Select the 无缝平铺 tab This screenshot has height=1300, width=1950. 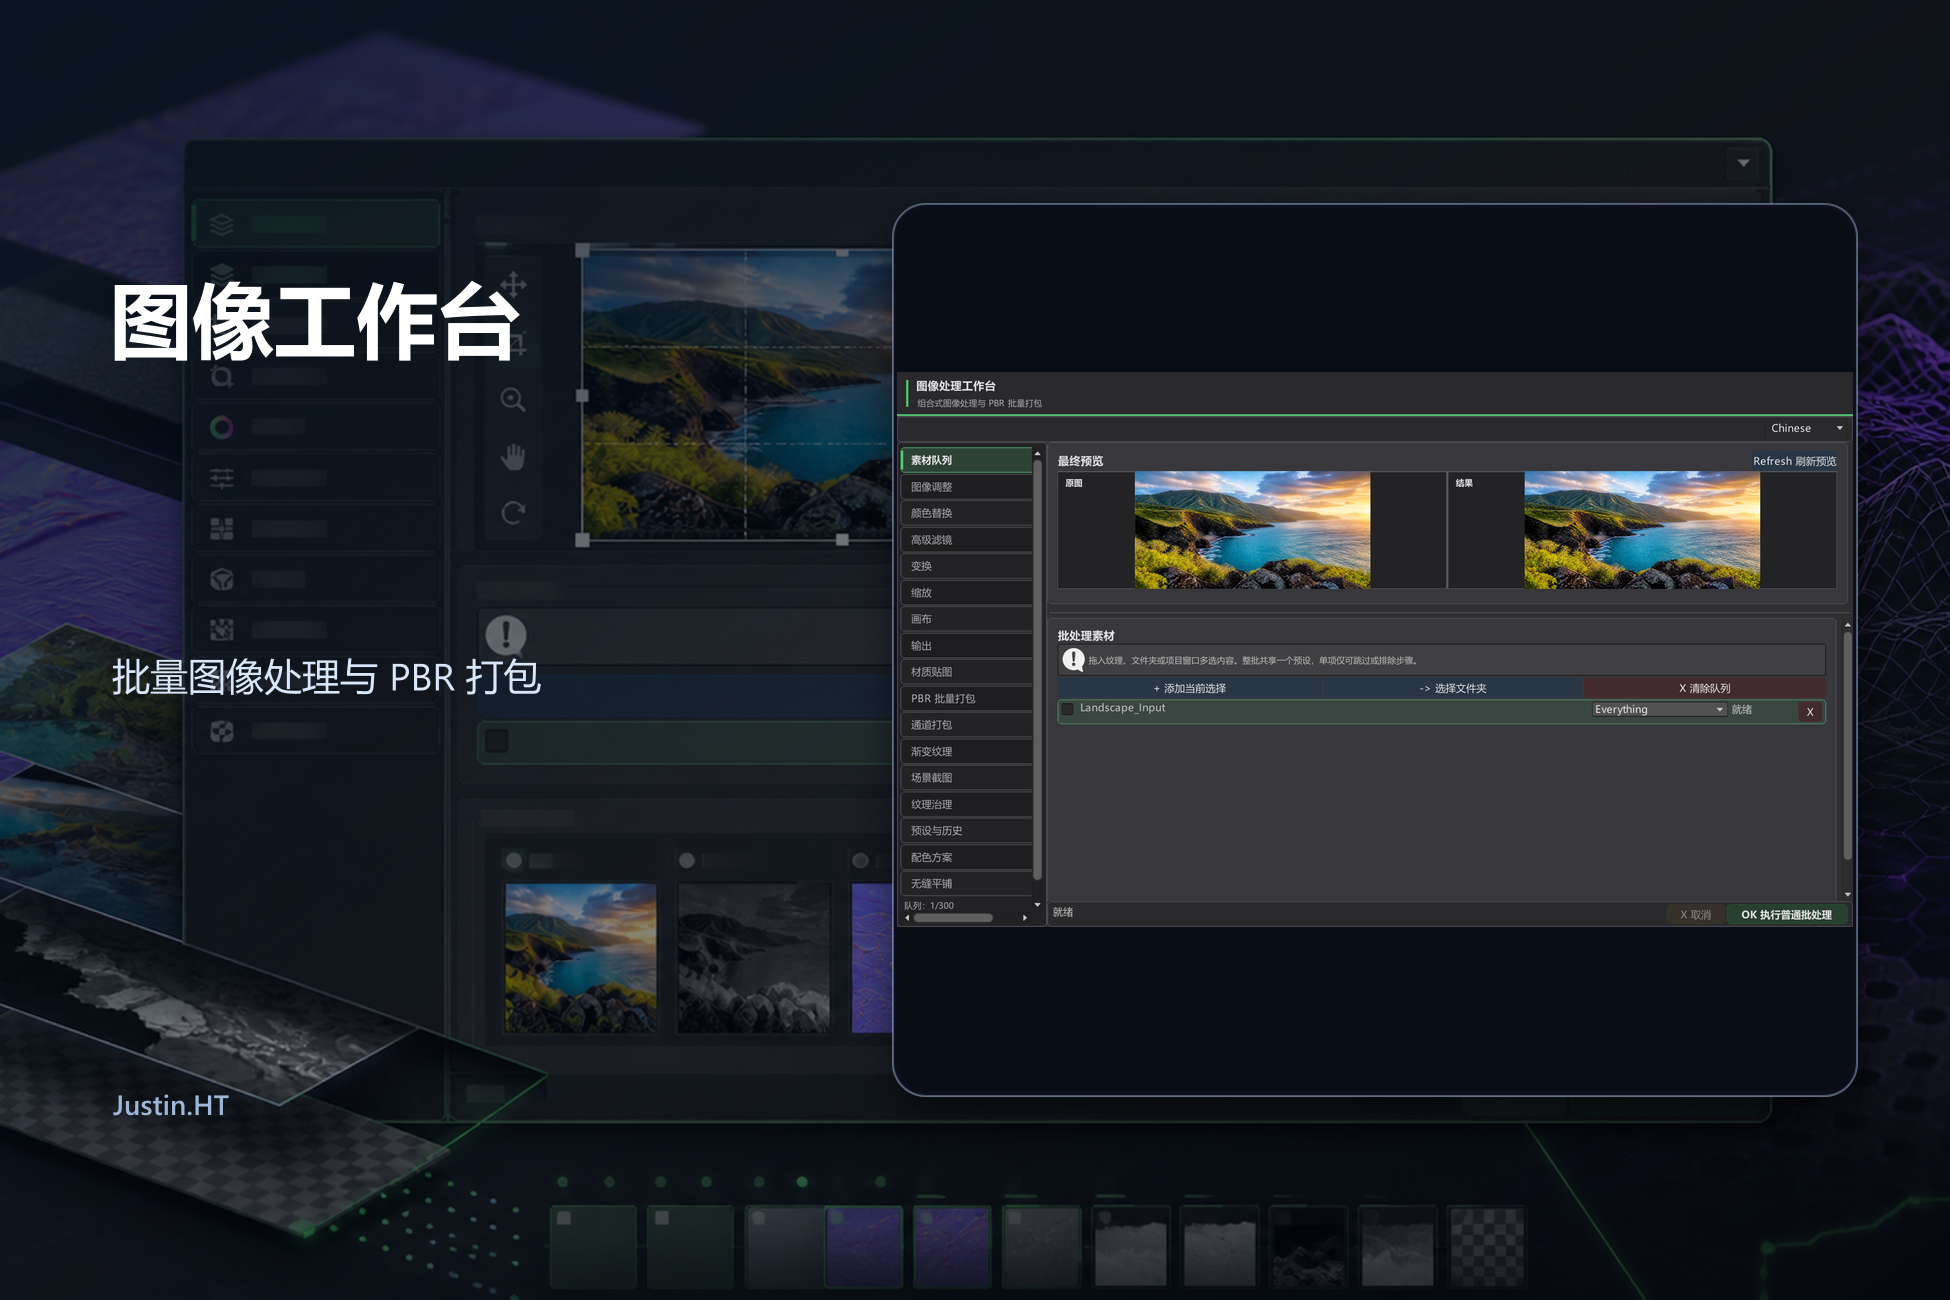[x=966, y=884]
